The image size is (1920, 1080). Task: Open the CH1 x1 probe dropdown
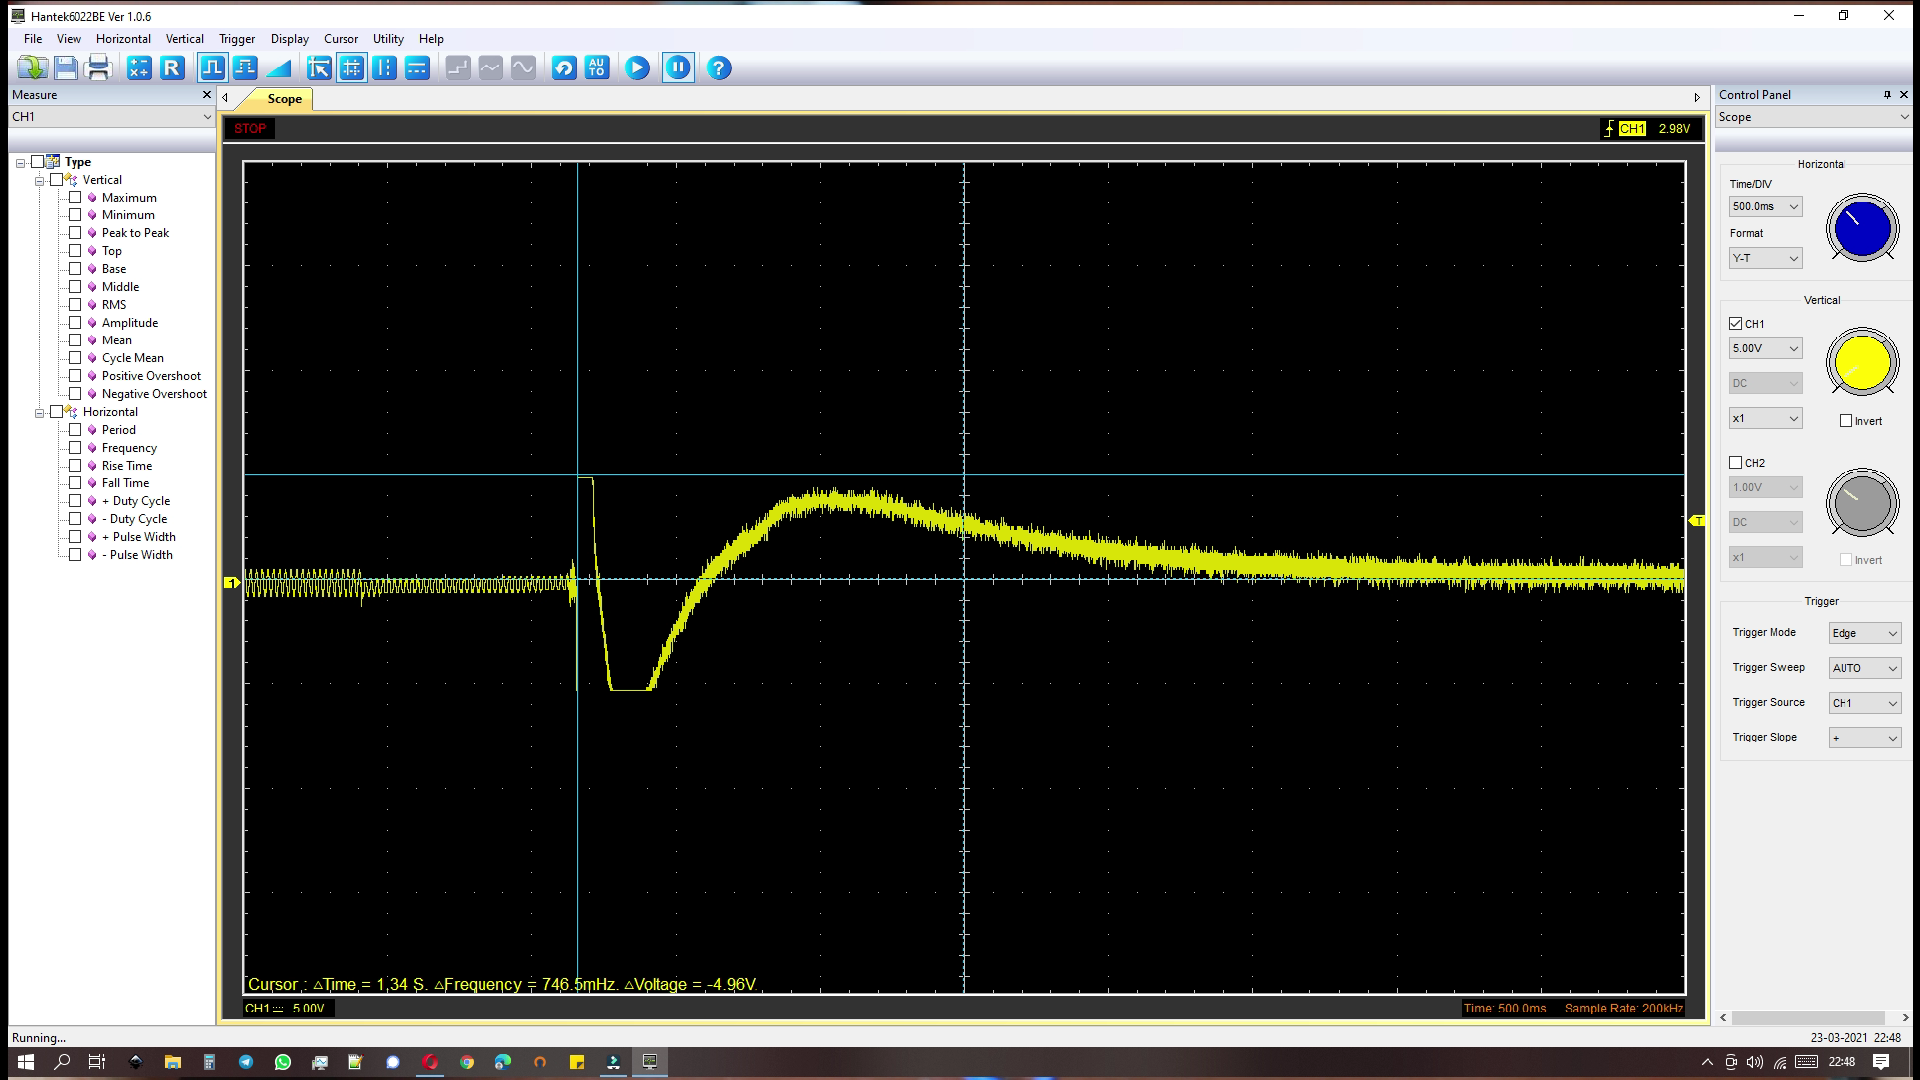click(1766, 418)
